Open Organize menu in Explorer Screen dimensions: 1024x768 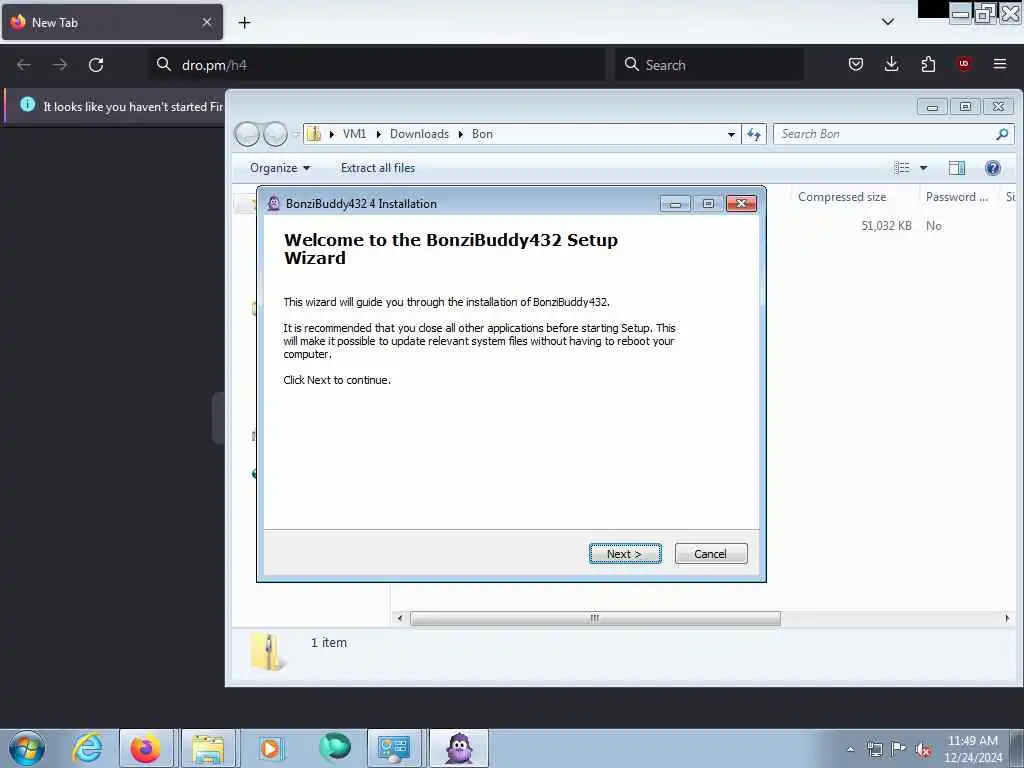tap(280, 168)
